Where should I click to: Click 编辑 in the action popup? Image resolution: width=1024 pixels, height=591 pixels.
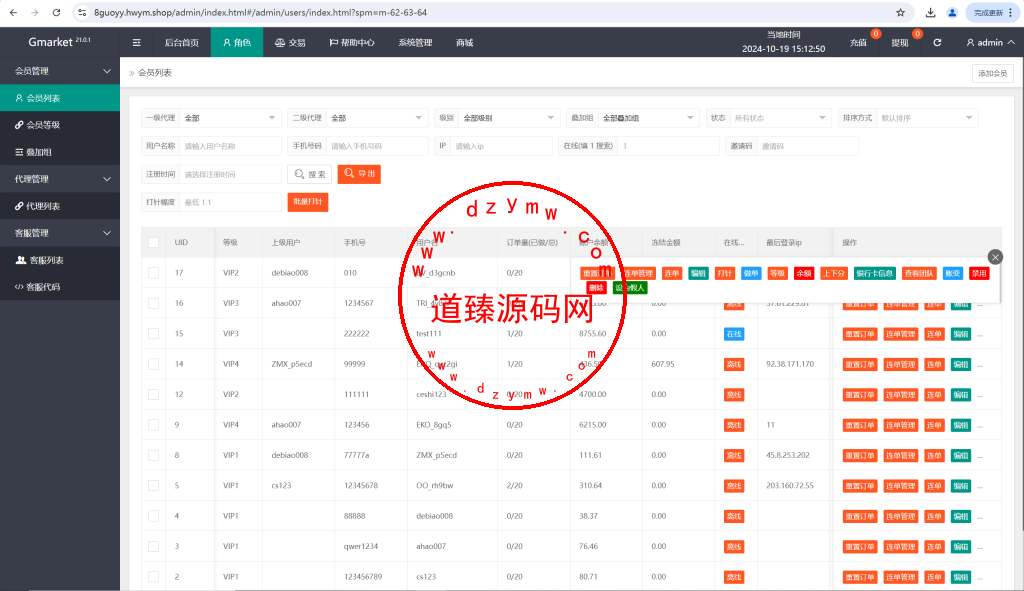click(x=698, y=274)
